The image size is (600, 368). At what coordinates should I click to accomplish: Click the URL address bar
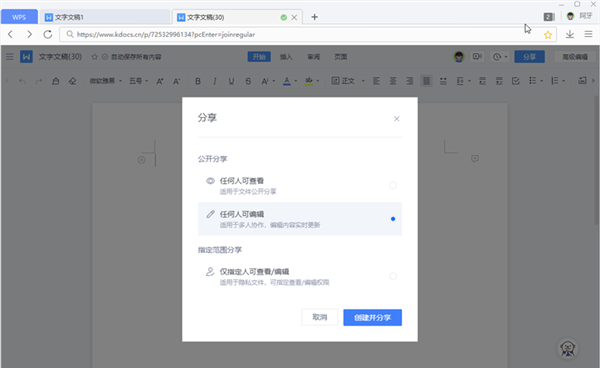[x=308, y=34]
